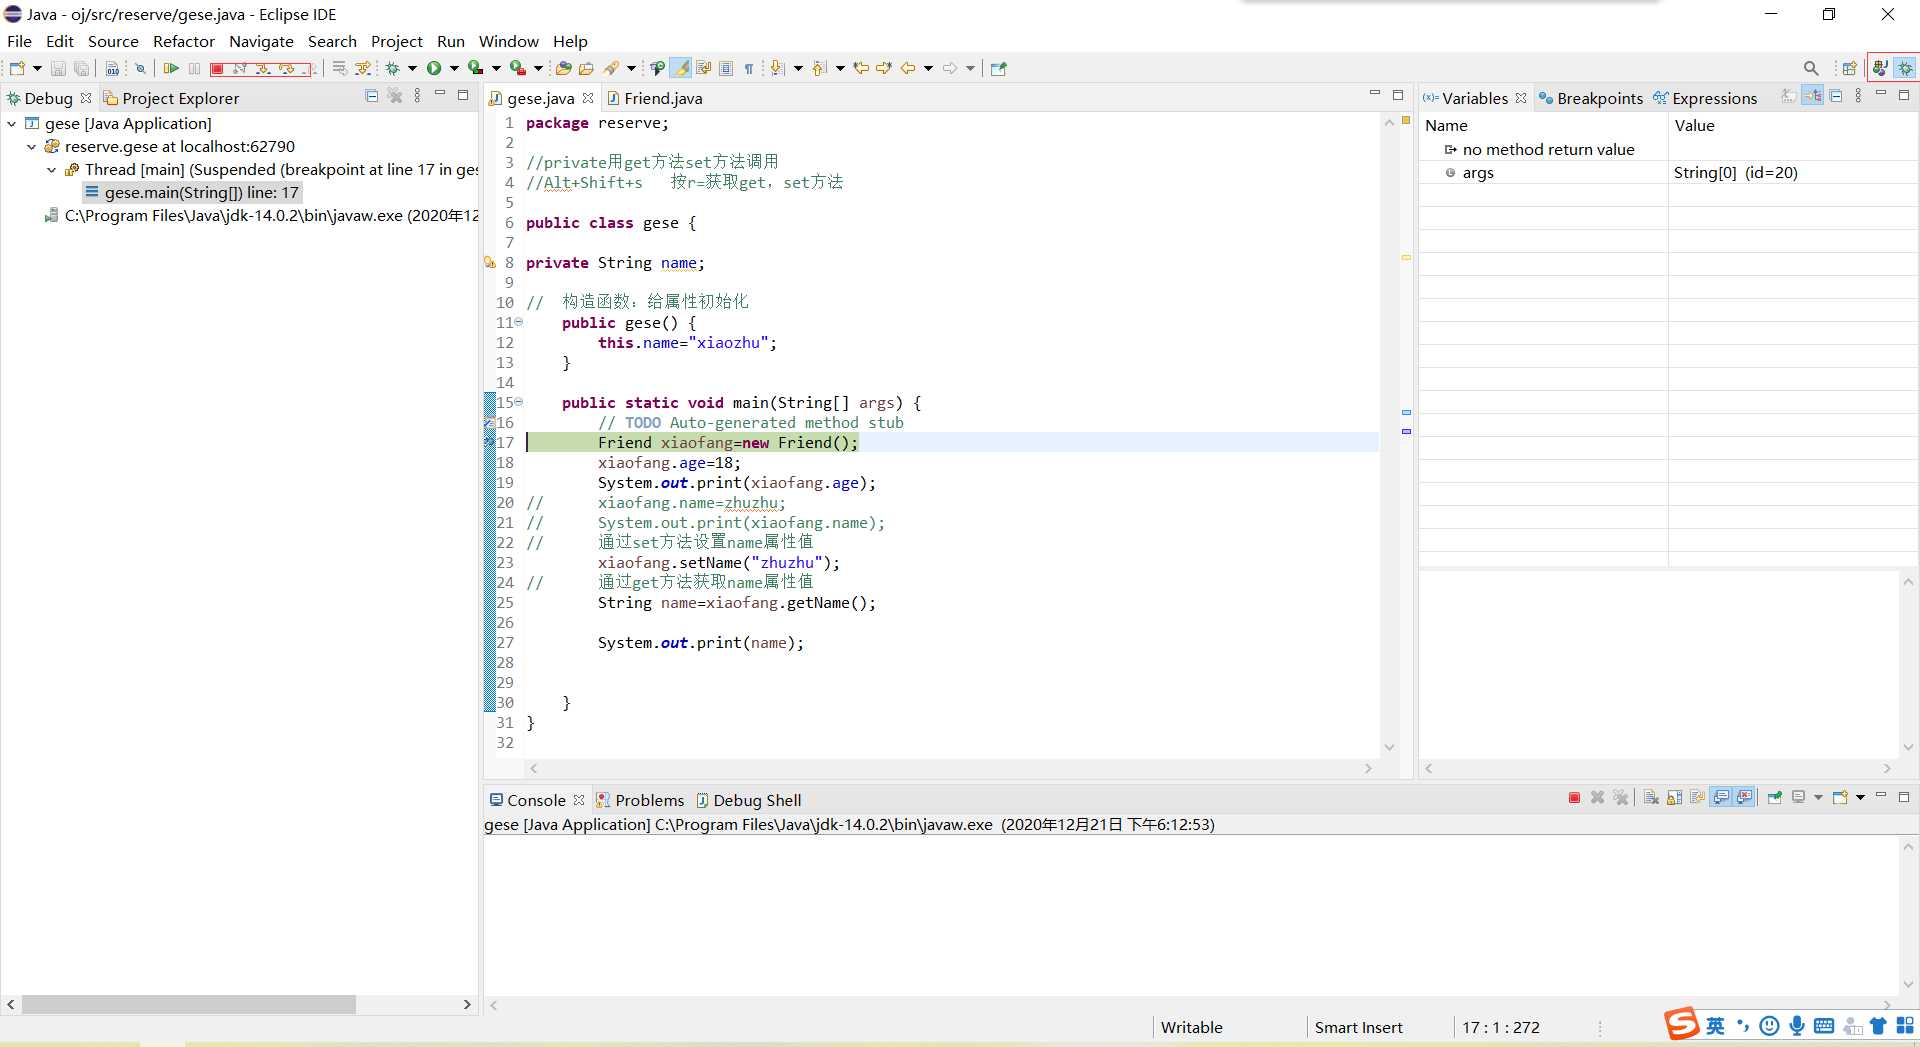The width and height of the screenshot is (1920, 1047).
Task: Collapse the Thread [main] node
Action: click(52, 170)
